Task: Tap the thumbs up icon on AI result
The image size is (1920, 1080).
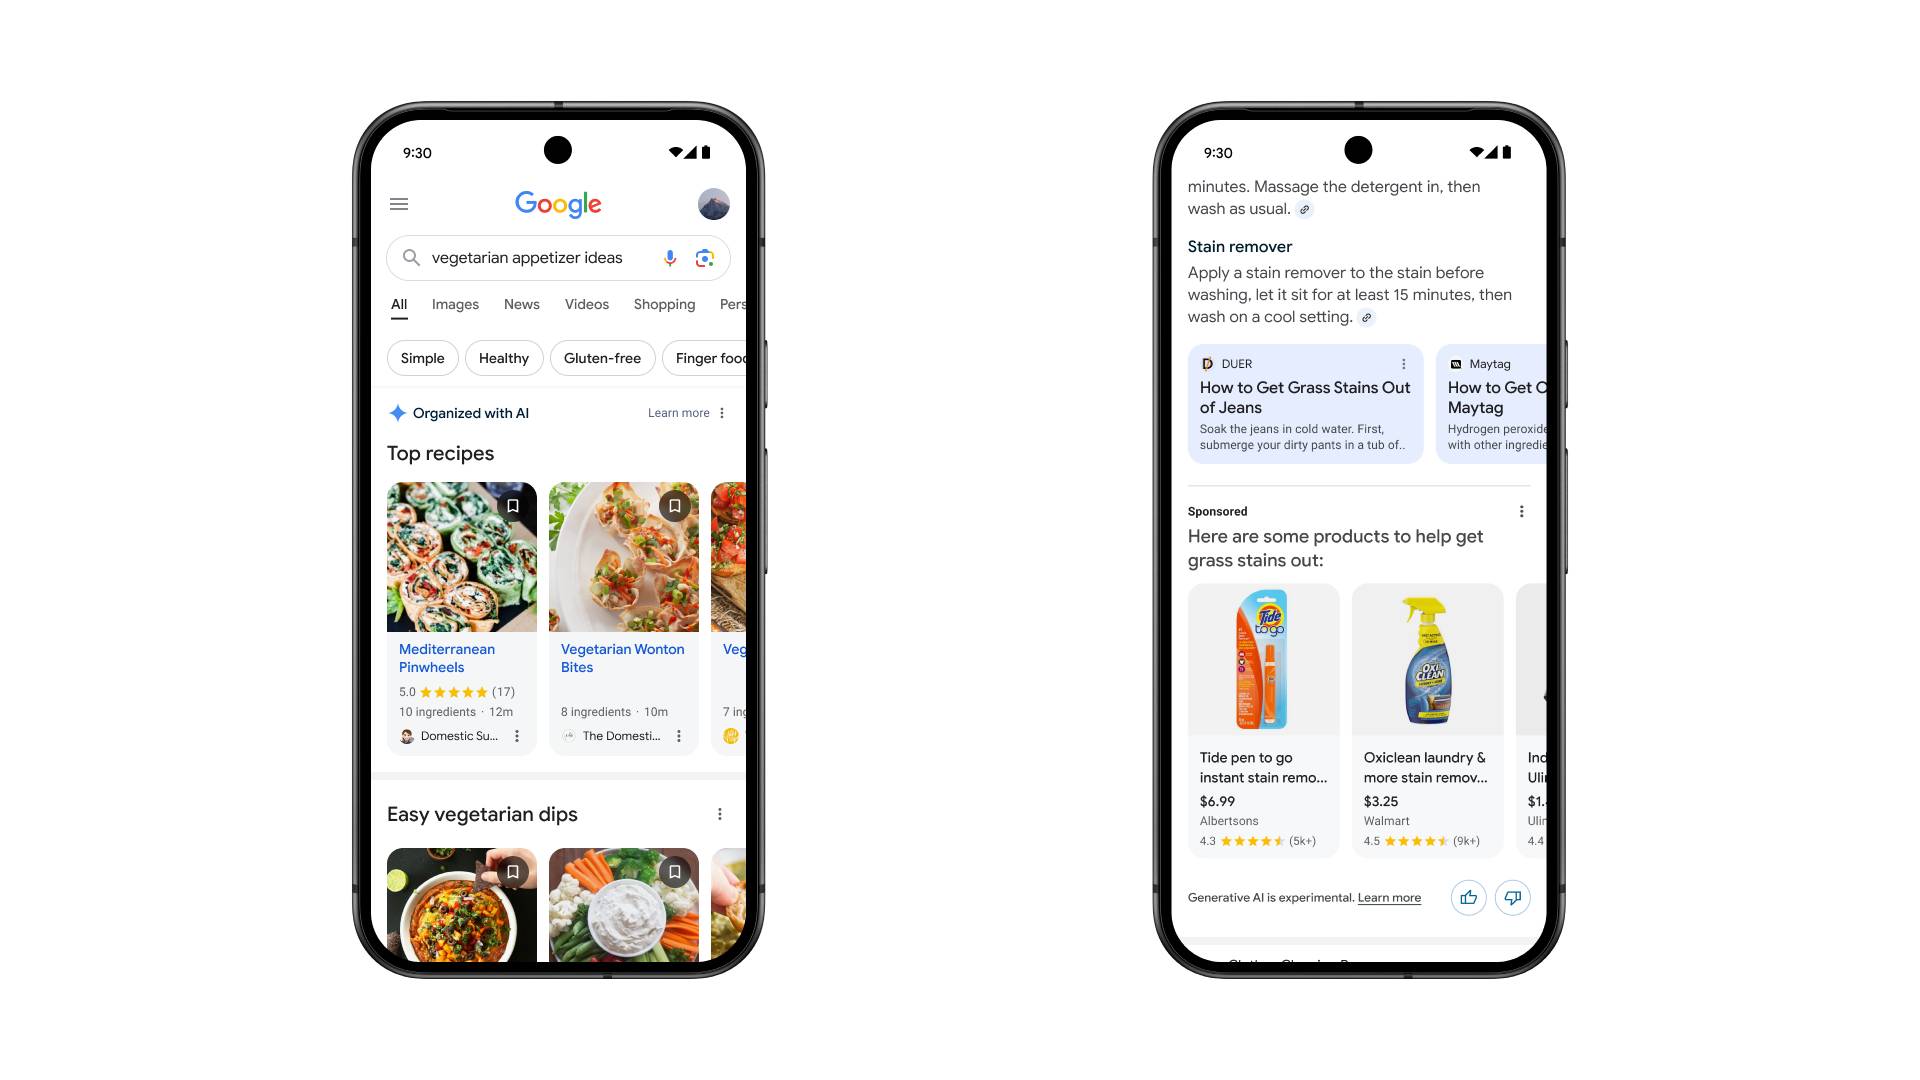Action: point(1468,897)
